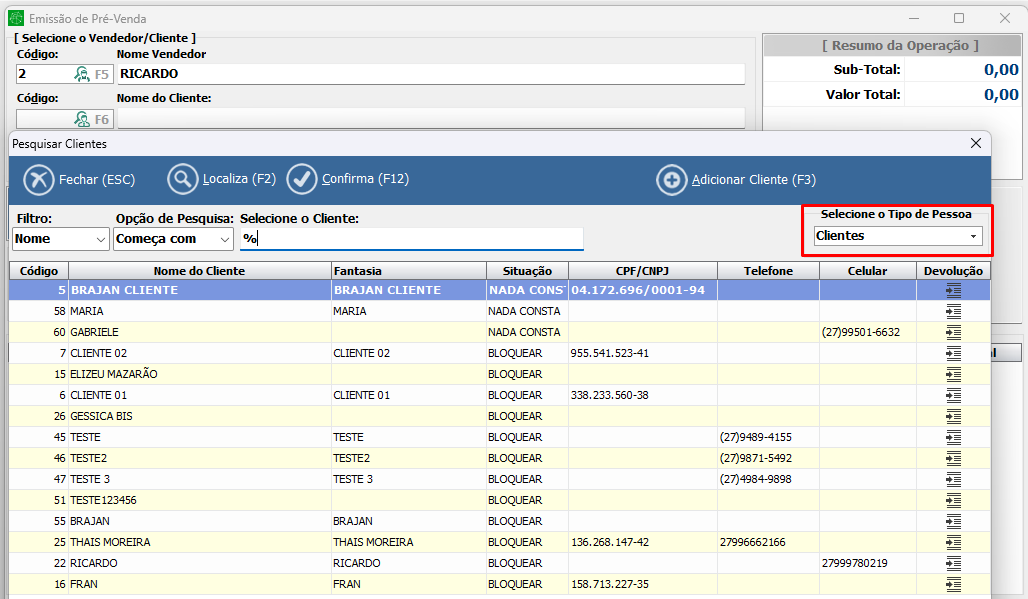Screen dimensions: 1028x599
Task: Click the Devolução icon for GABRIELE row
Action: pyautogui.click(x=953, y=332)
